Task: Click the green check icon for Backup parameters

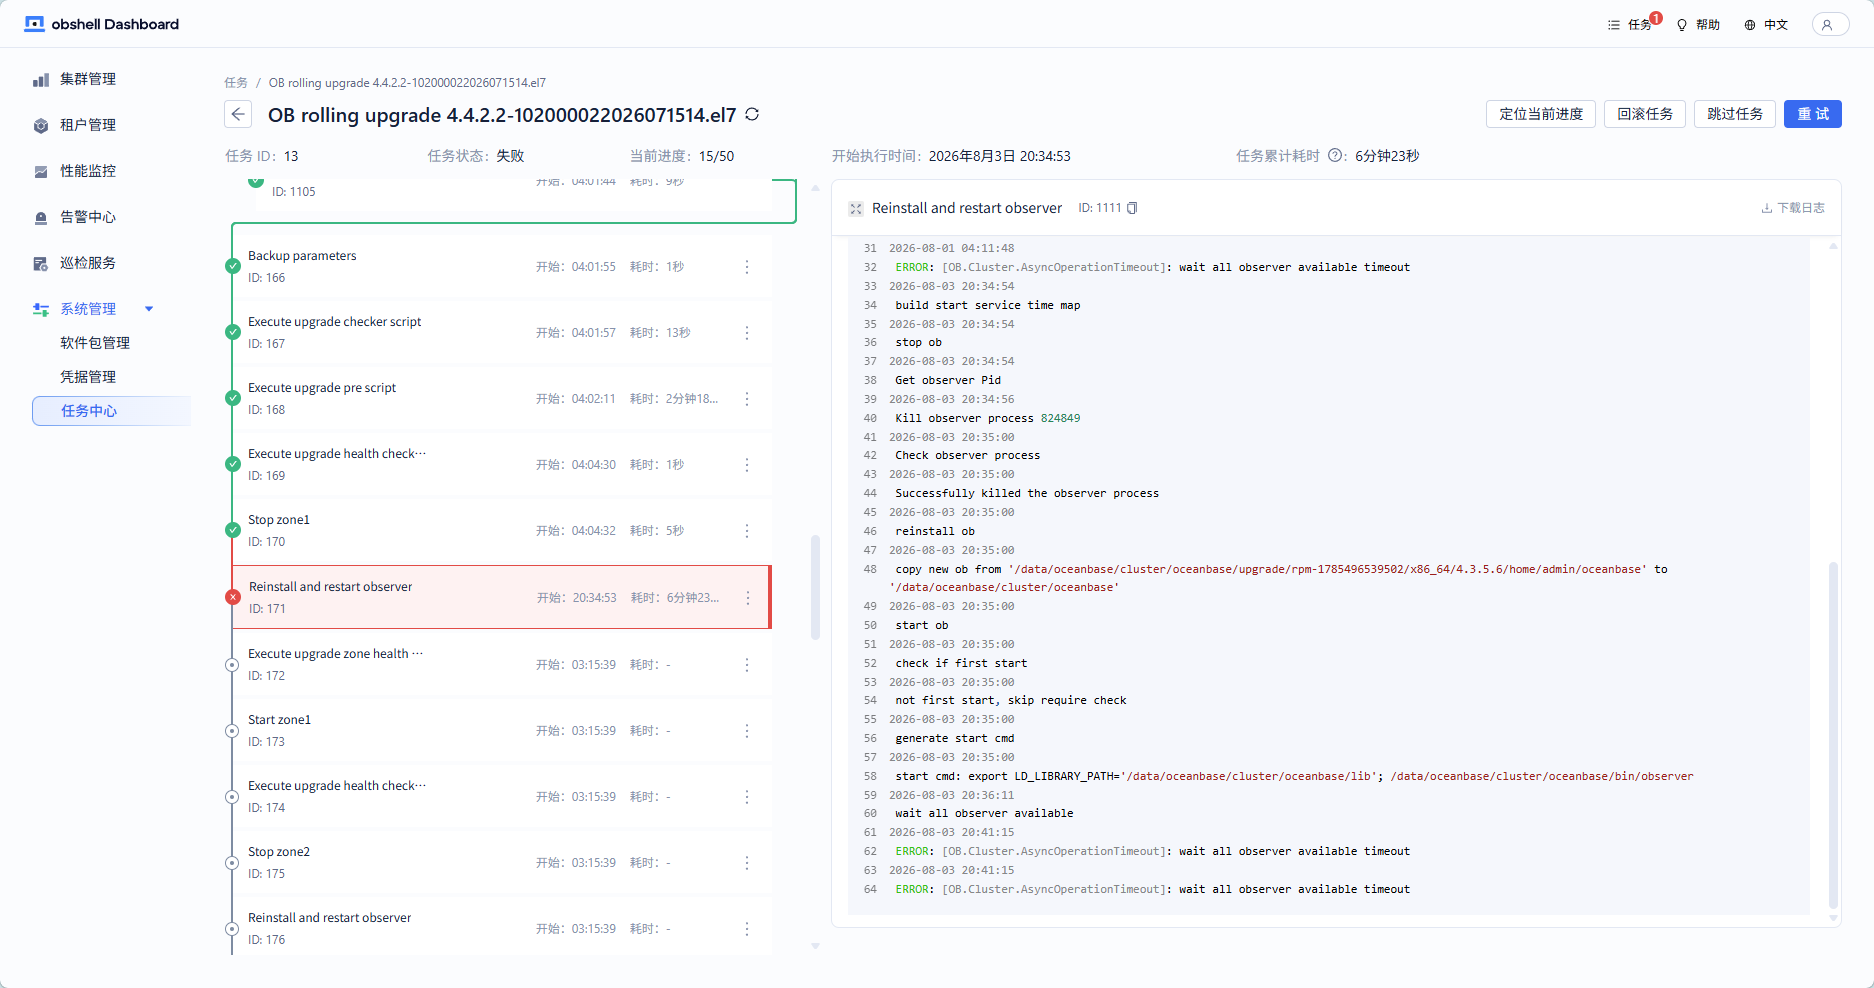Action: tap(233, 266)
